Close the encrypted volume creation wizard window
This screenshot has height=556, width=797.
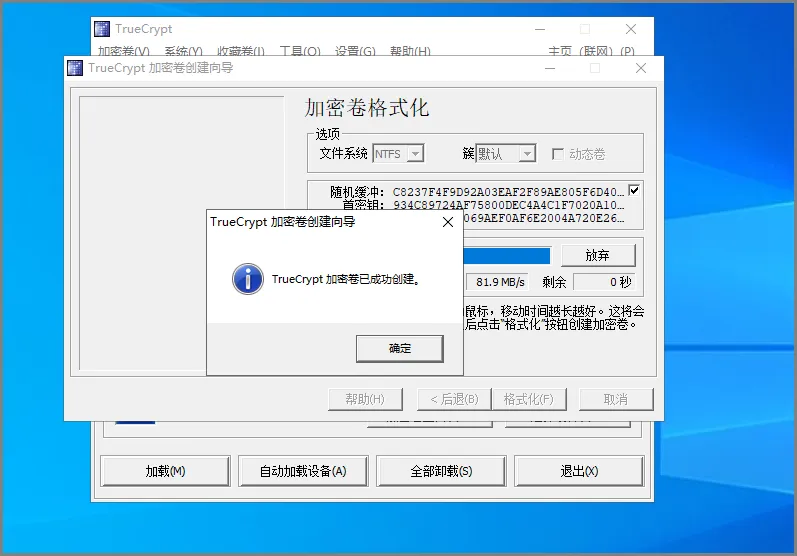pyautogui.click(x=641, y=68)
